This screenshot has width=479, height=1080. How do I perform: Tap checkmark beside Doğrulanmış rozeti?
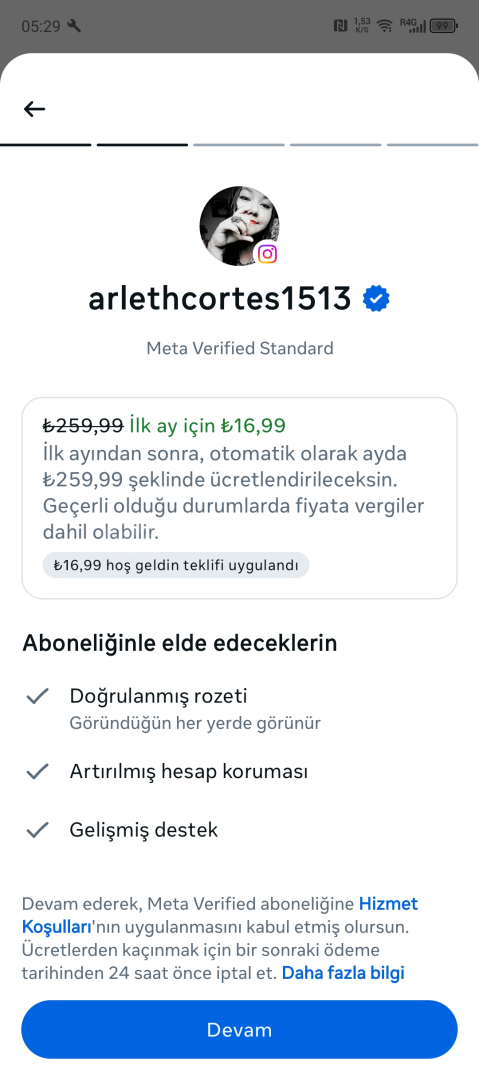click(x=37, y=696)
